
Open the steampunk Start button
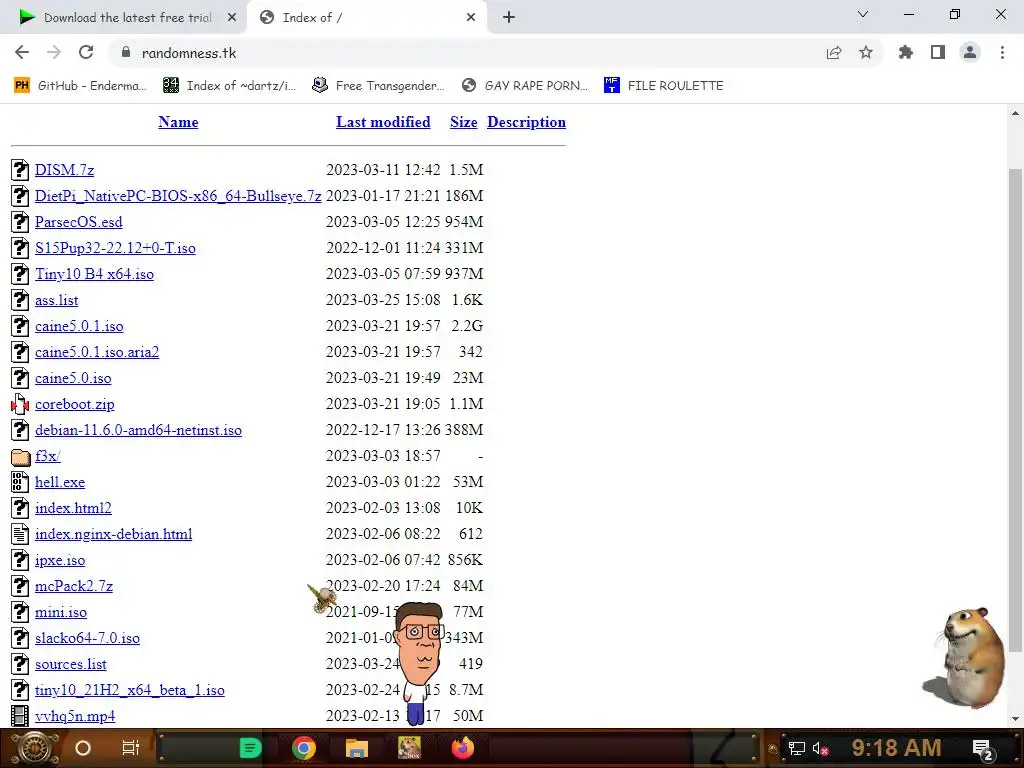(35, 748)
